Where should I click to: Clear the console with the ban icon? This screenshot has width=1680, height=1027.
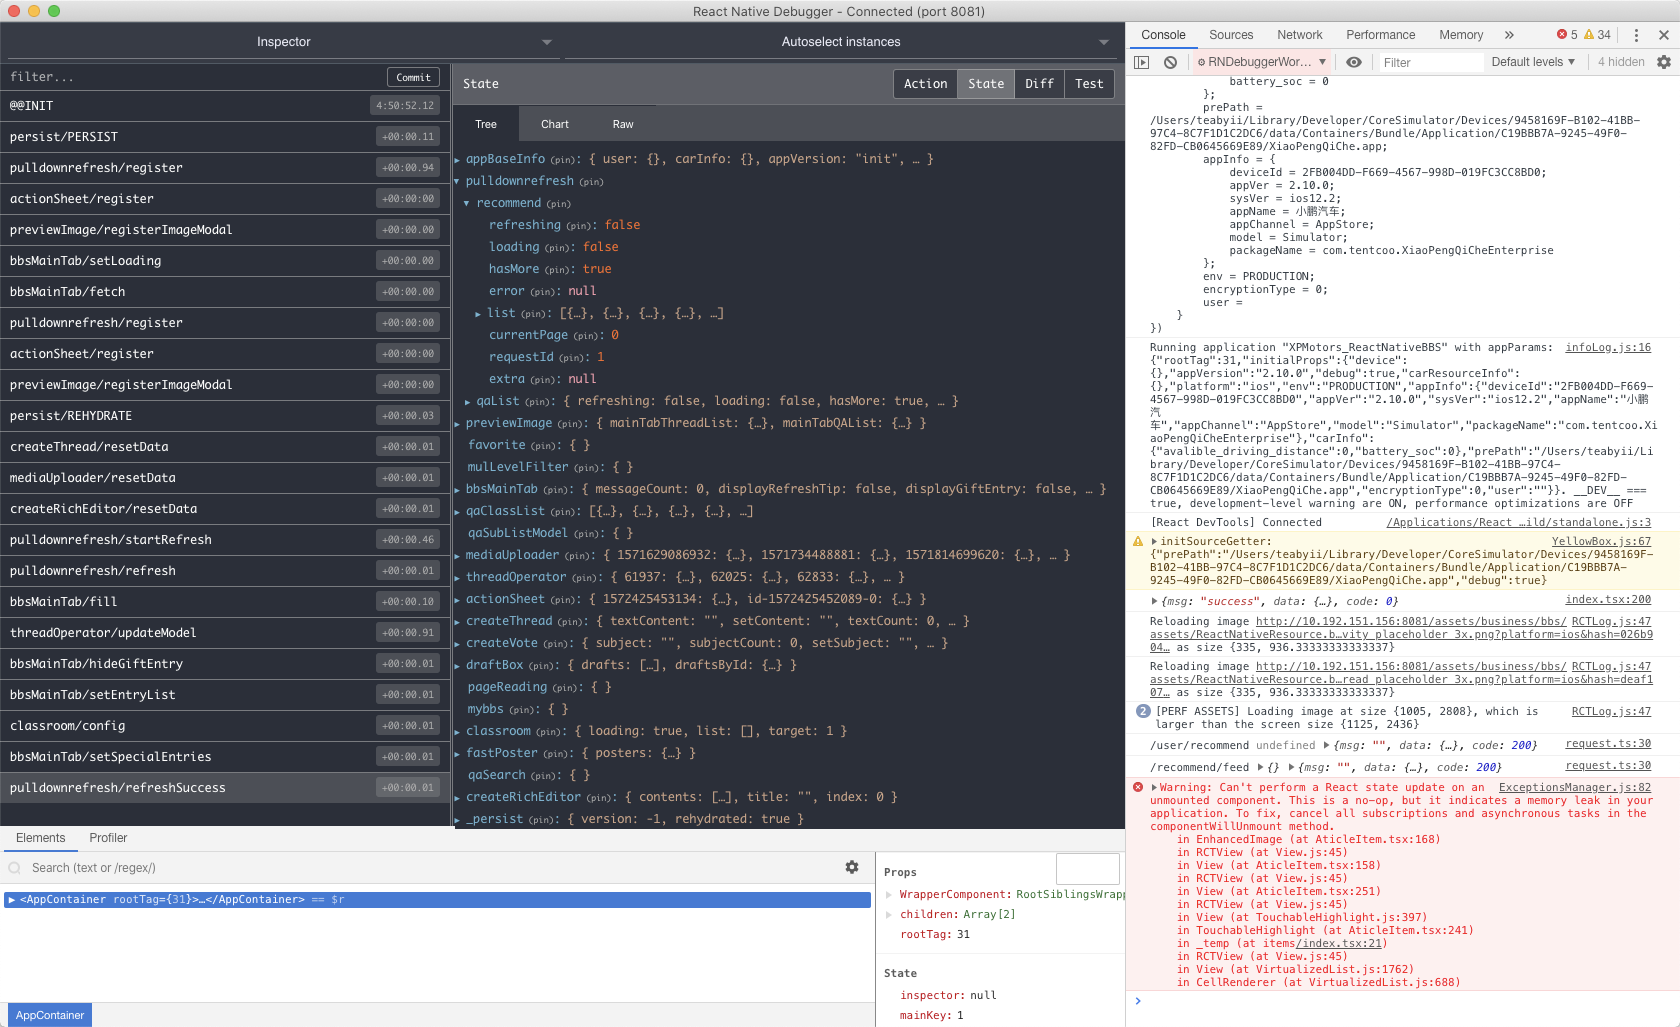pos(1170,62)
